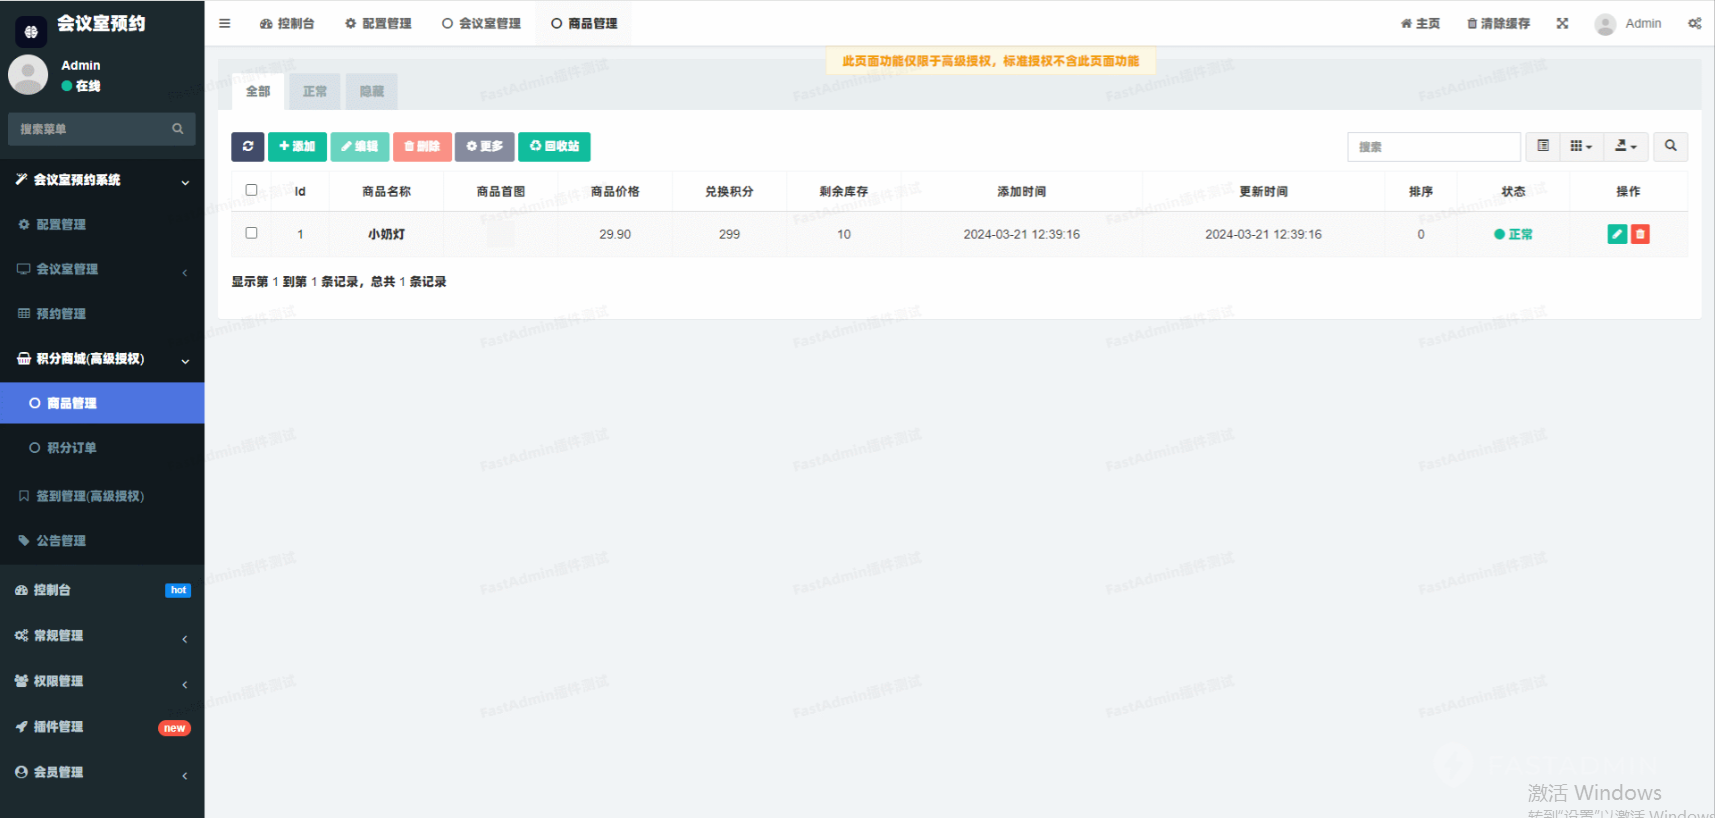Open the export data dropdown
This screenshot has height=818, width=1715.
[x=1626, y=146]
